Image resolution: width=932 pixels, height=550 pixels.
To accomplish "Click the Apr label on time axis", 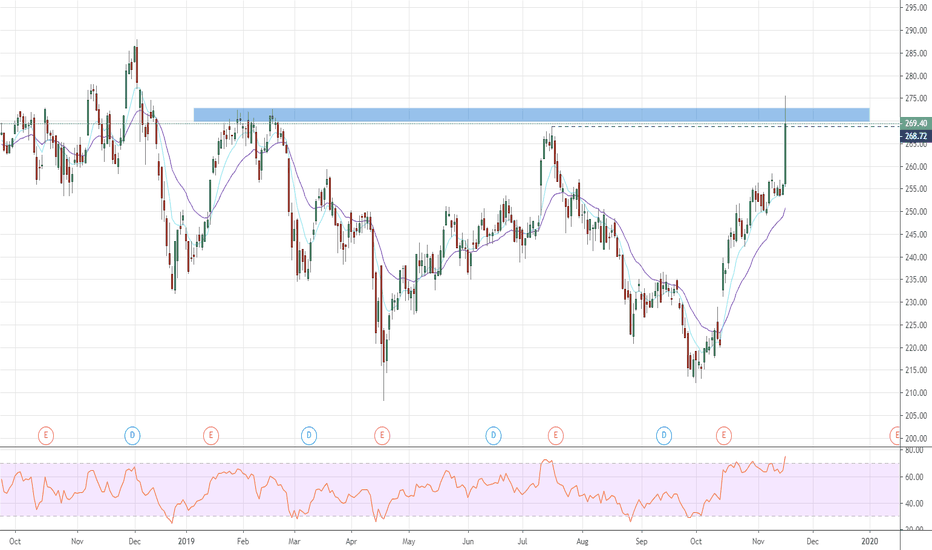I will click(351, 541).
